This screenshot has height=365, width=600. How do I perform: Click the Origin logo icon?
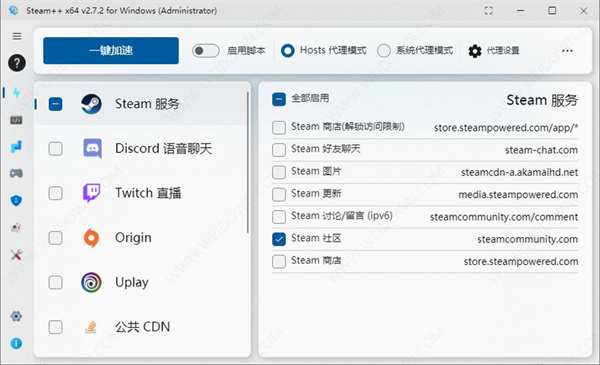pyautogui.click(x=91, y=238)
